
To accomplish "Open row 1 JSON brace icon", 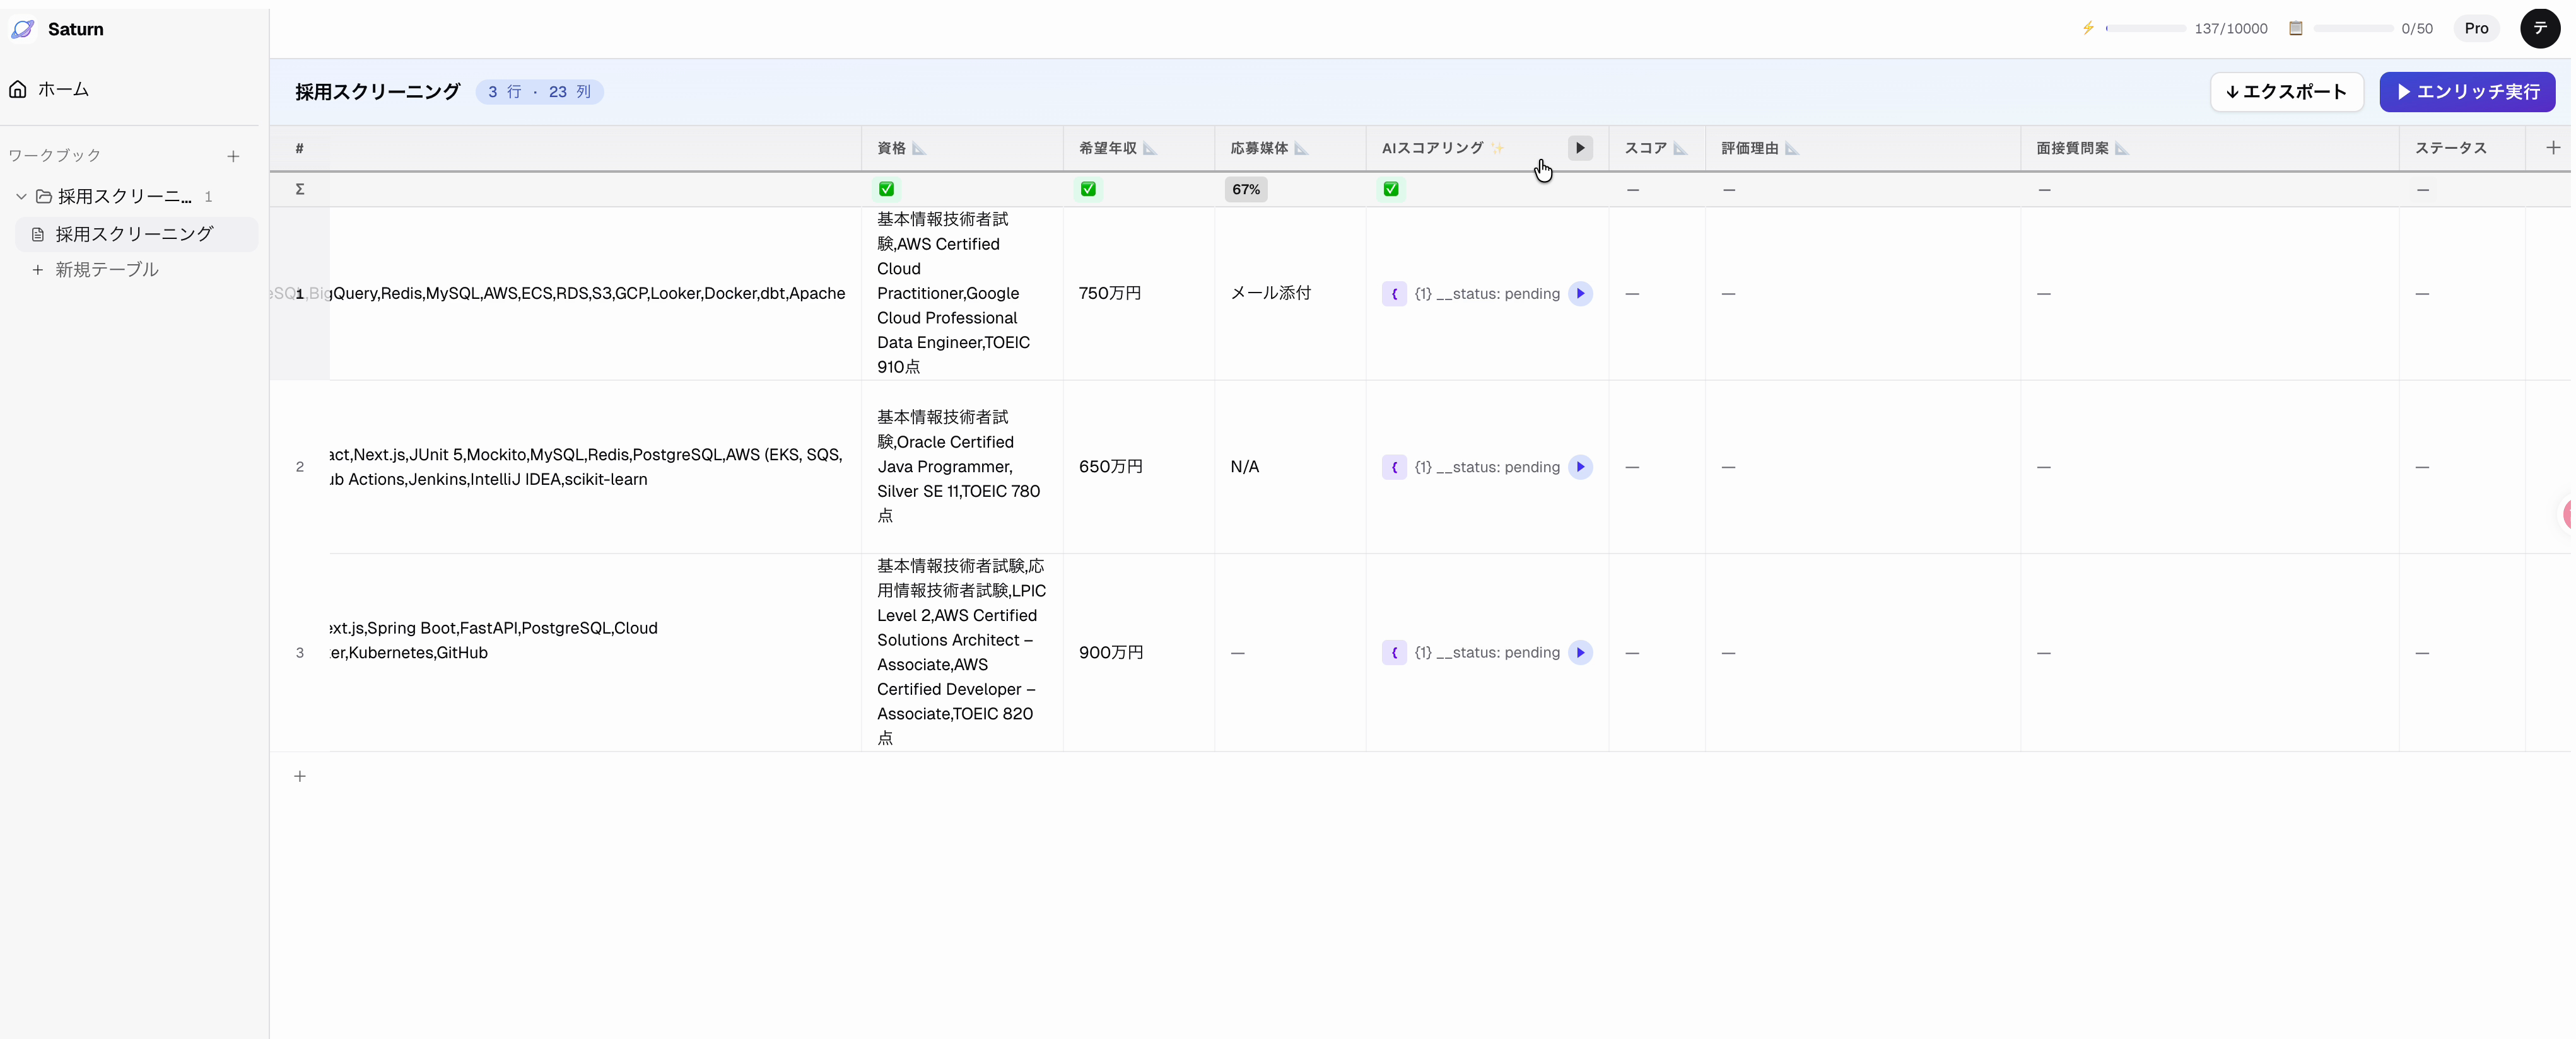I will coord(1394,293).
